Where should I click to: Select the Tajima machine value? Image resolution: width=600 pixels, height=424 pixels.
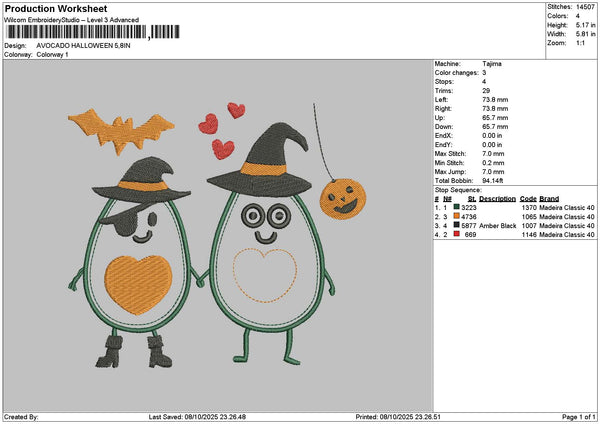pos(493,64)
